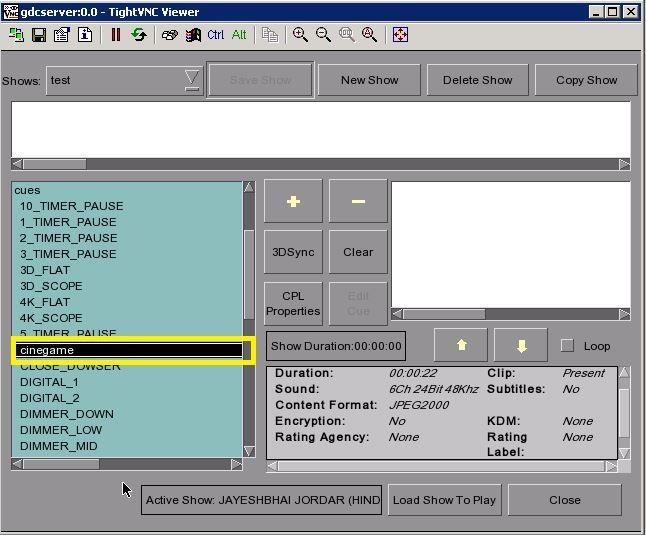Click the cues list scroll-up arrow
Screen dimensions: 646x535
point(249,187)
